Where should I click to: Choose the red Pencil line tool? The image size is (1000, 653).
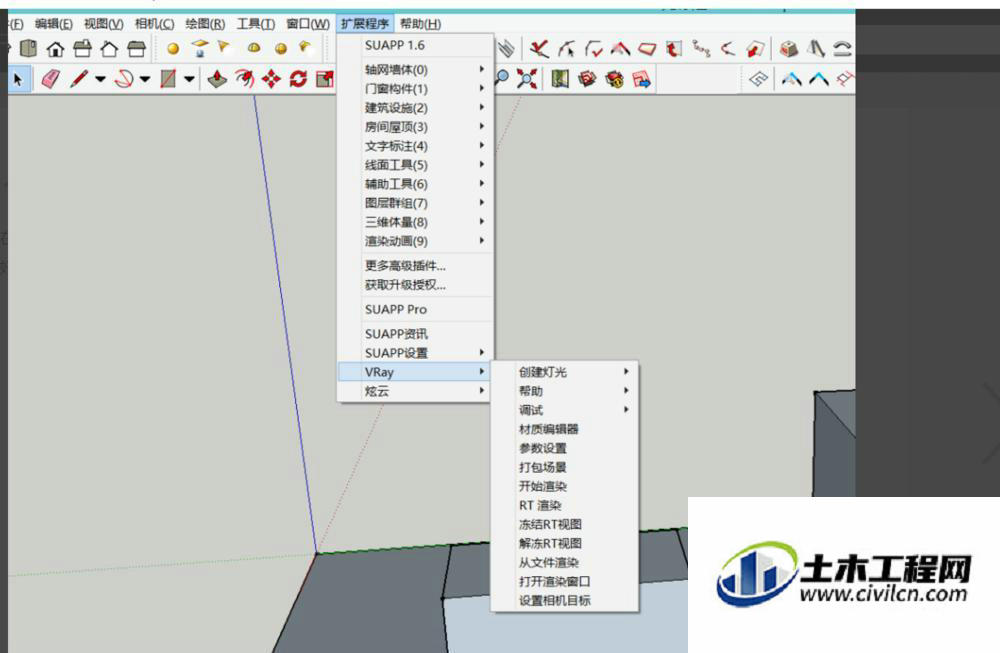pyautogui.click(x=79, y=79)
